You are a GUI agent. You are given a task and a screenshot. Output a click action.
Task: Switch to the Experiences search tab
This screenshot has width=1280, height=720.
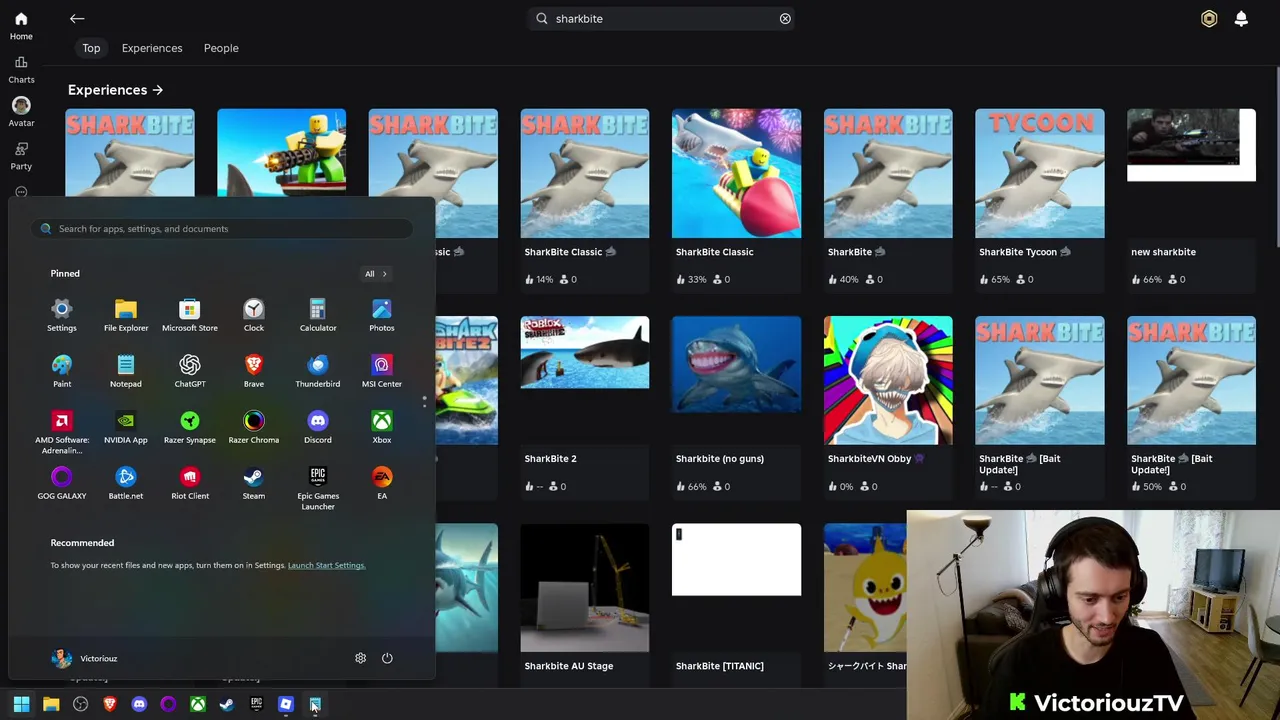click(152, 48)
